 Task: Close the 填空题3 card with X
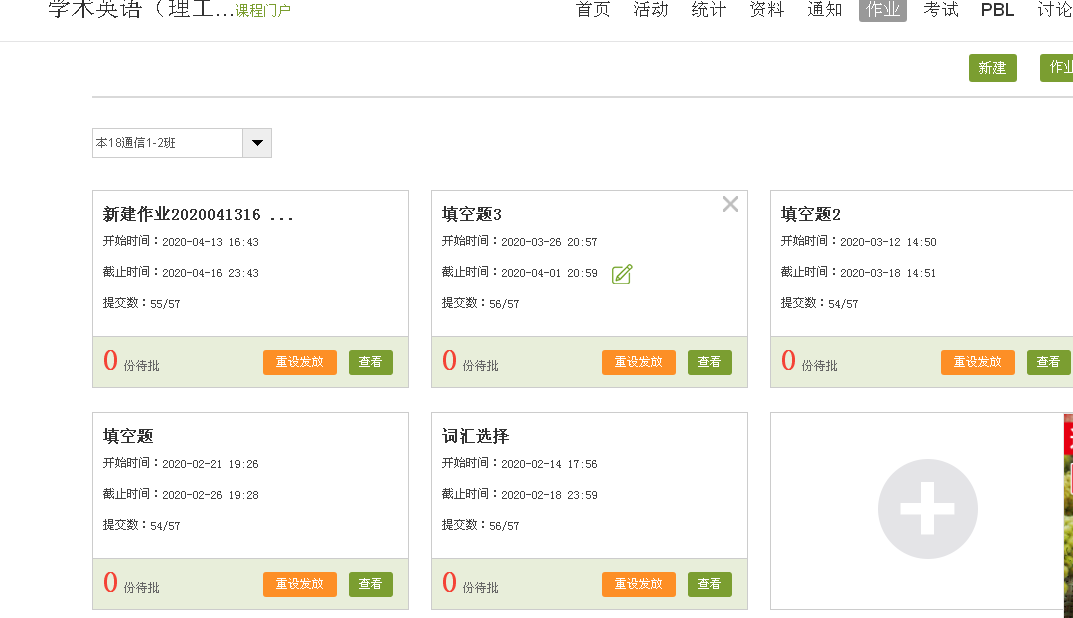730,204
